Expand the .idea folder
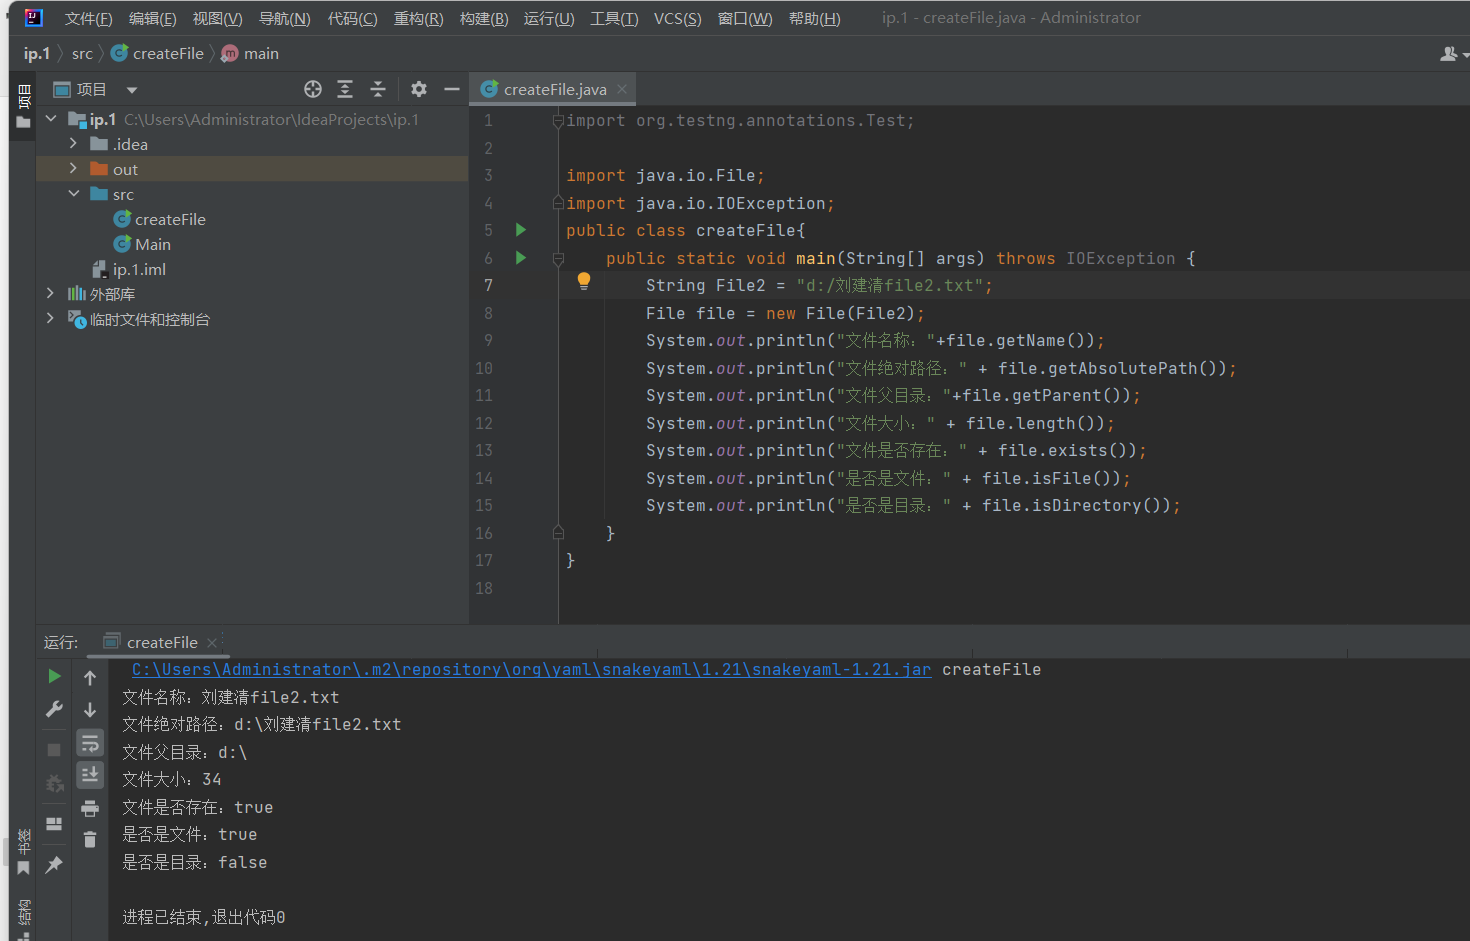This screenshot has height=941, width=1470. 73,144
